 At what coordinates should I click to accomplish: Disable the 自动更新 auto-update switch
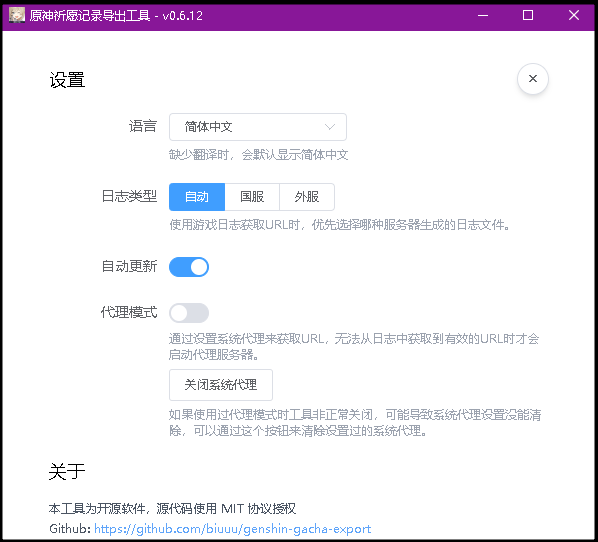pos(189,267)
